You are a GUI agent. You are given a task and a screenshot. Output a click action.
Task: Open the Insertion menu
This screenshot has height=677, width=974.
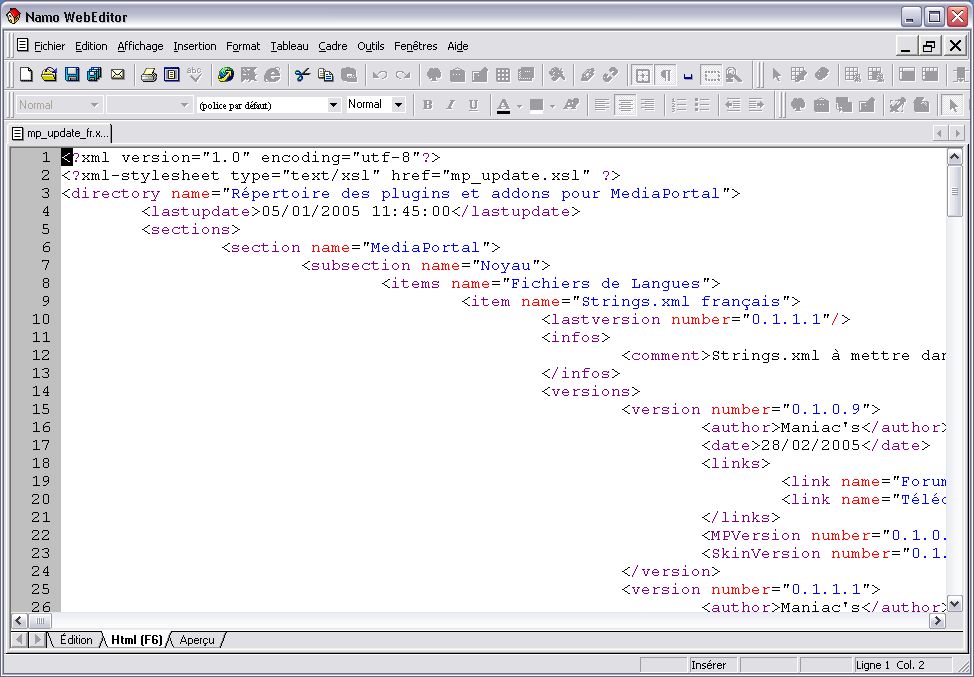point(194,46)
